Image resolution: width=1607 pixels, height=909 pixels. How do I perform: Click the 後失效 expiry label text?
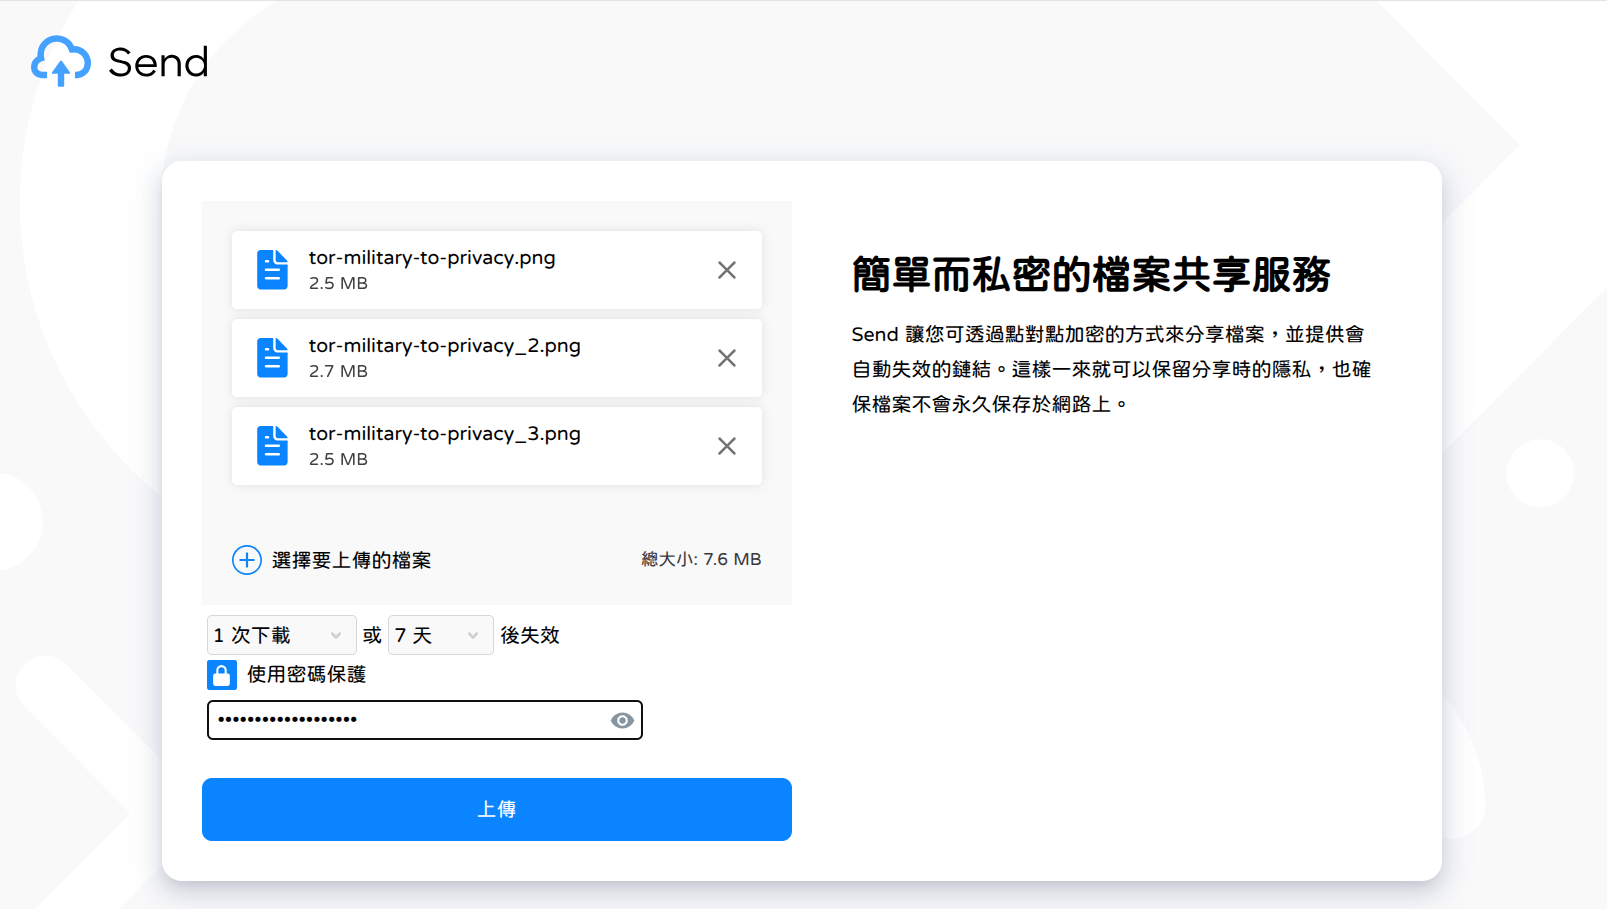tap(530, 635)
